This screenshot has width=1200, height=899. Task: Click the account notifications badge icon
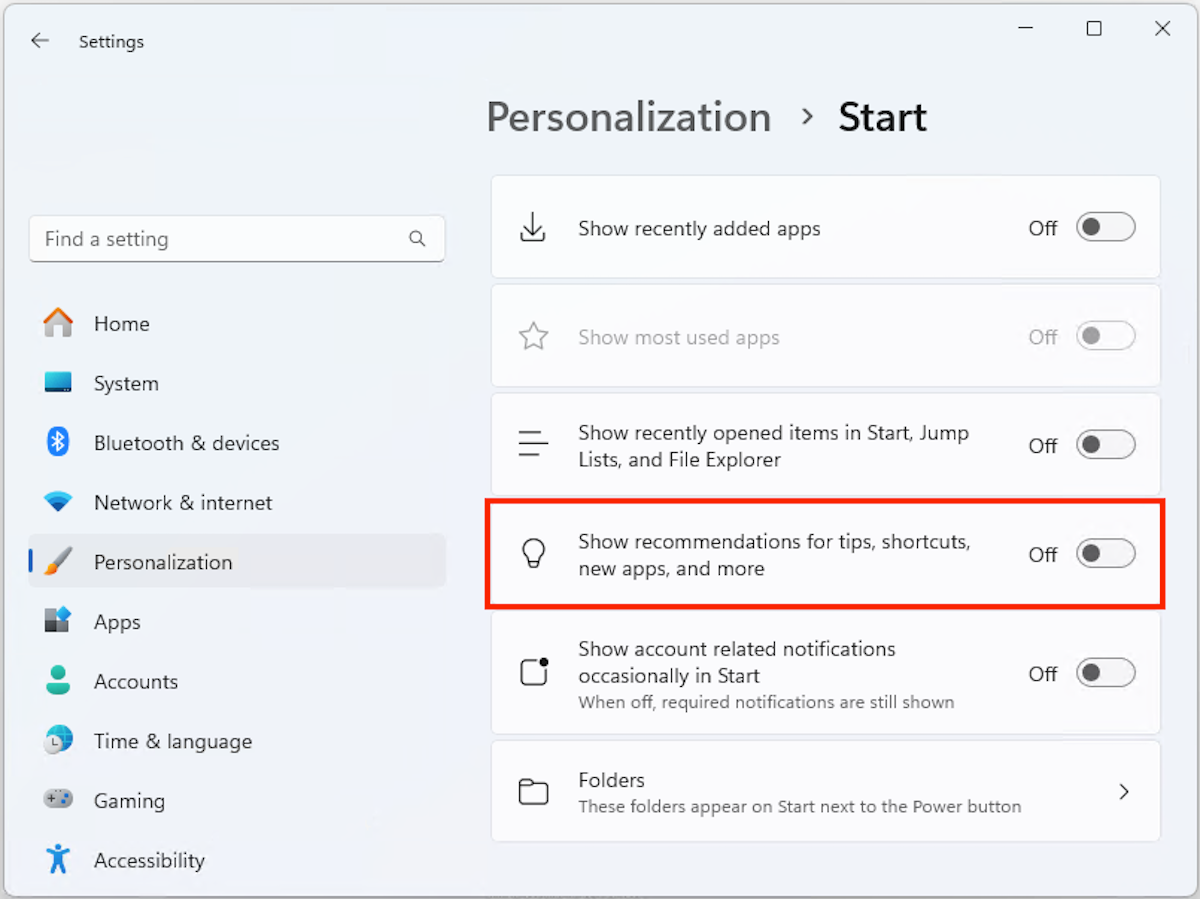(534, 673)
